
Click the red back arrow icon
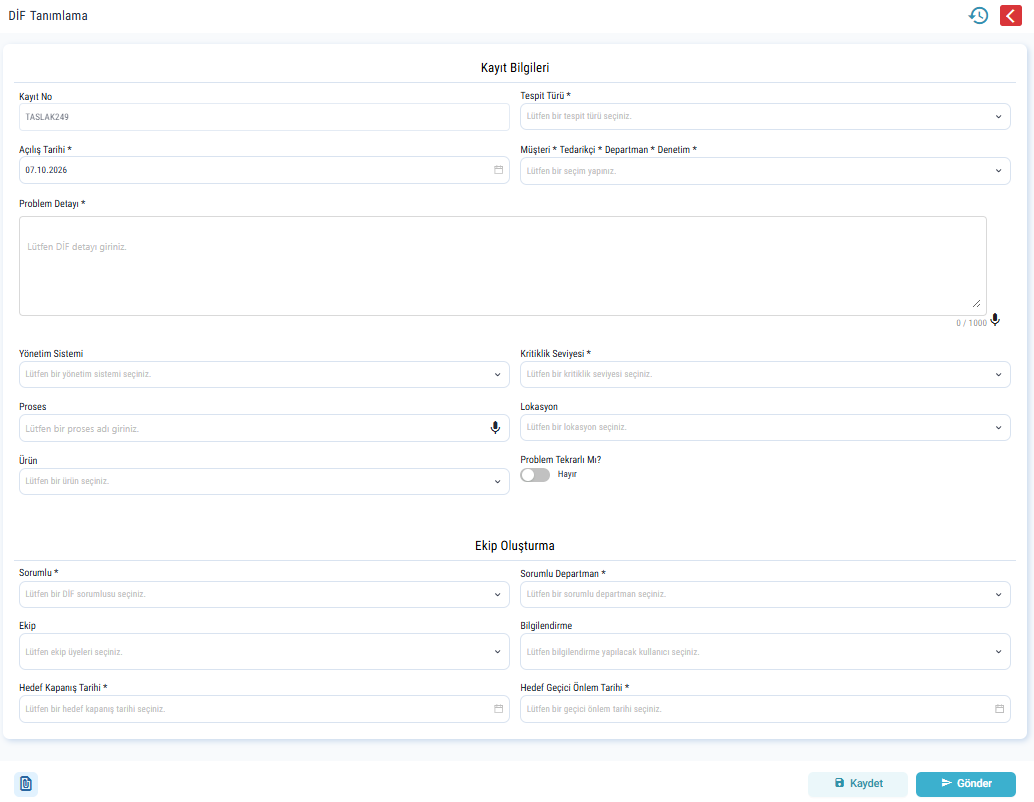[1010, 15]
